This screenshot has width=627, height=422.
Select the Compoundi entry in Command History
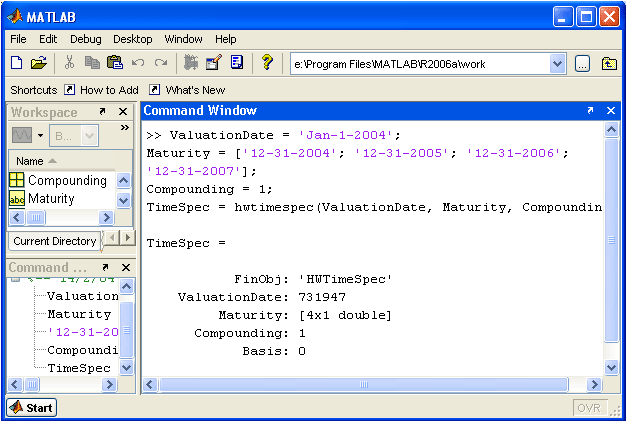point(83,350)
